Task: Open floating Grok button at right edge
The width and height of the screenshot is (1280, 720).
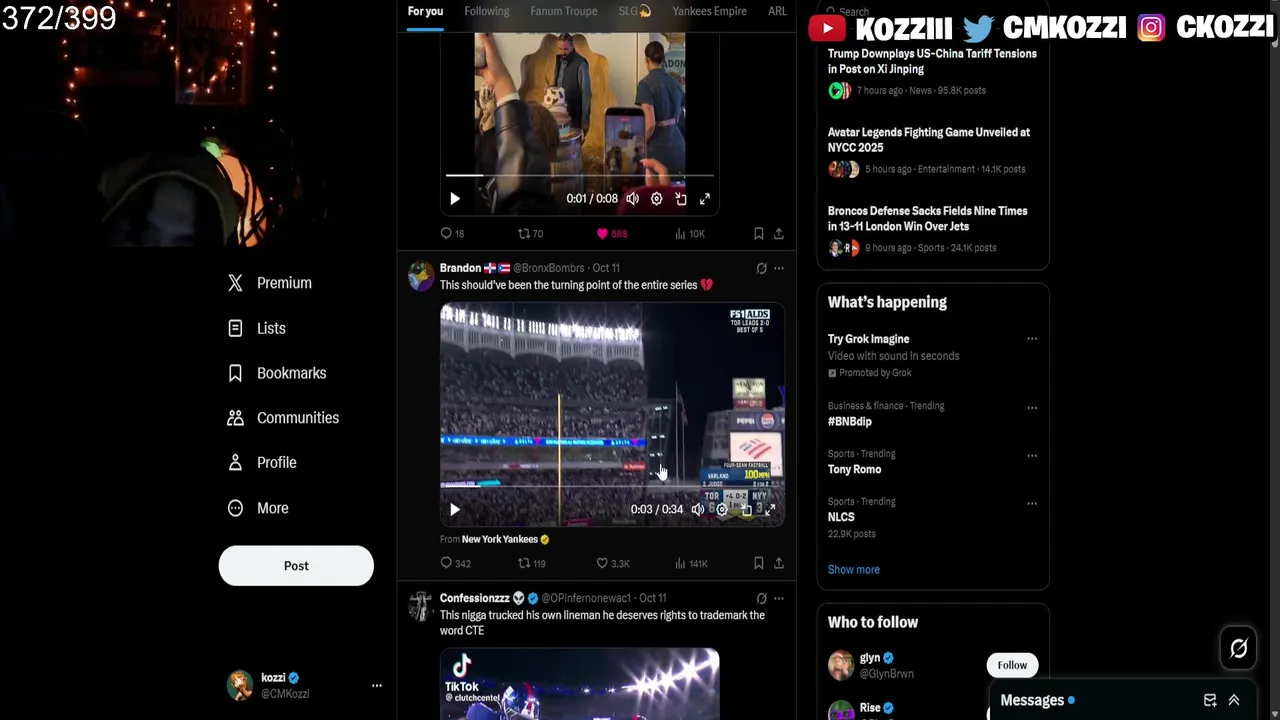Action: pyautogui.click(x=1238, y=649)
